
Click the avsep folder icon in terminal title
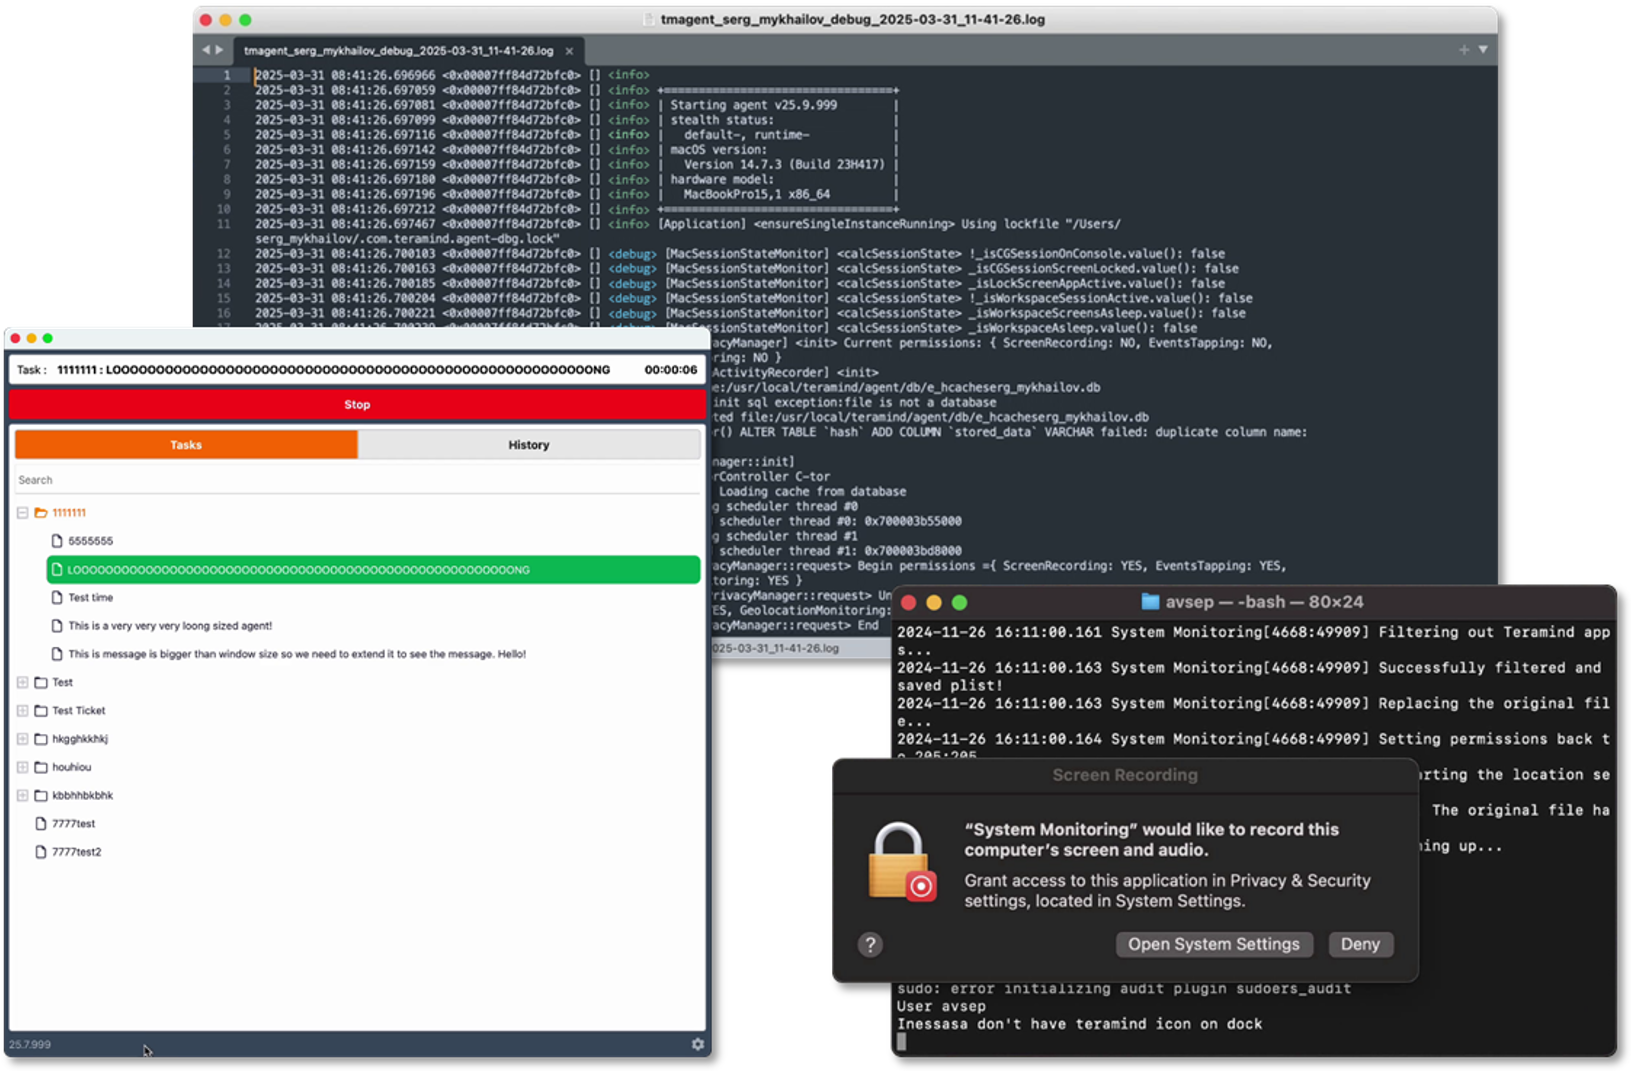click(1150, 602)
